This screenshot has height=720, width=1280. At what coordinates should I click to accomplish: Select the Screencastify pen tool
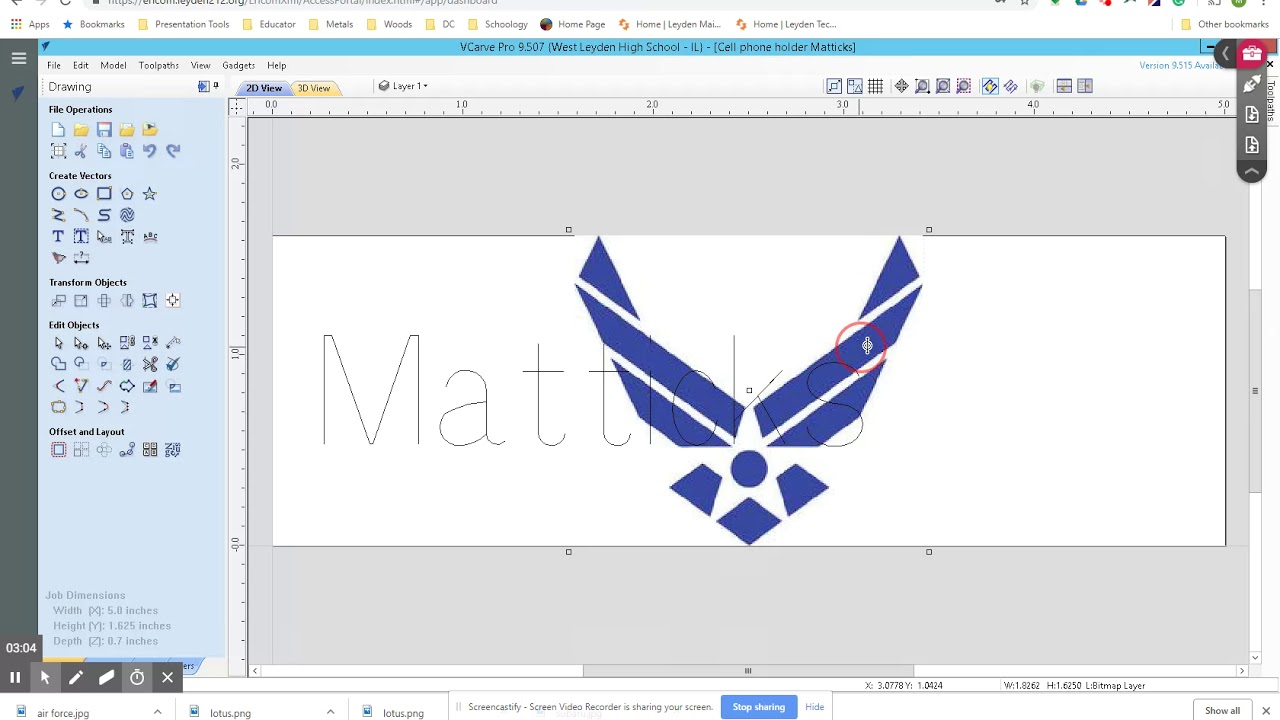coord(76,678)
